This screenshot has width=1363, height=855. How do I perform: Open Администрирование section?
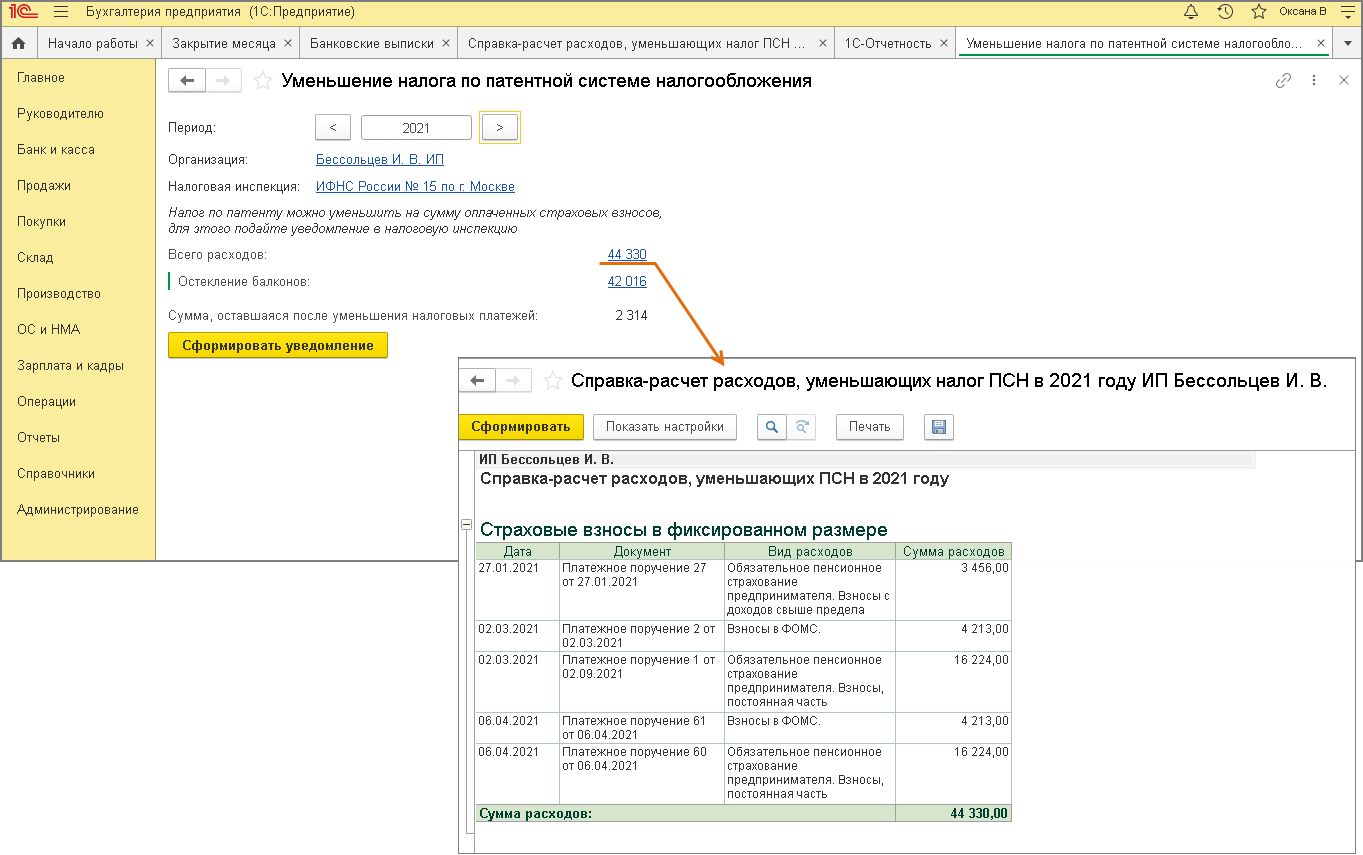[x=78, y=510]
